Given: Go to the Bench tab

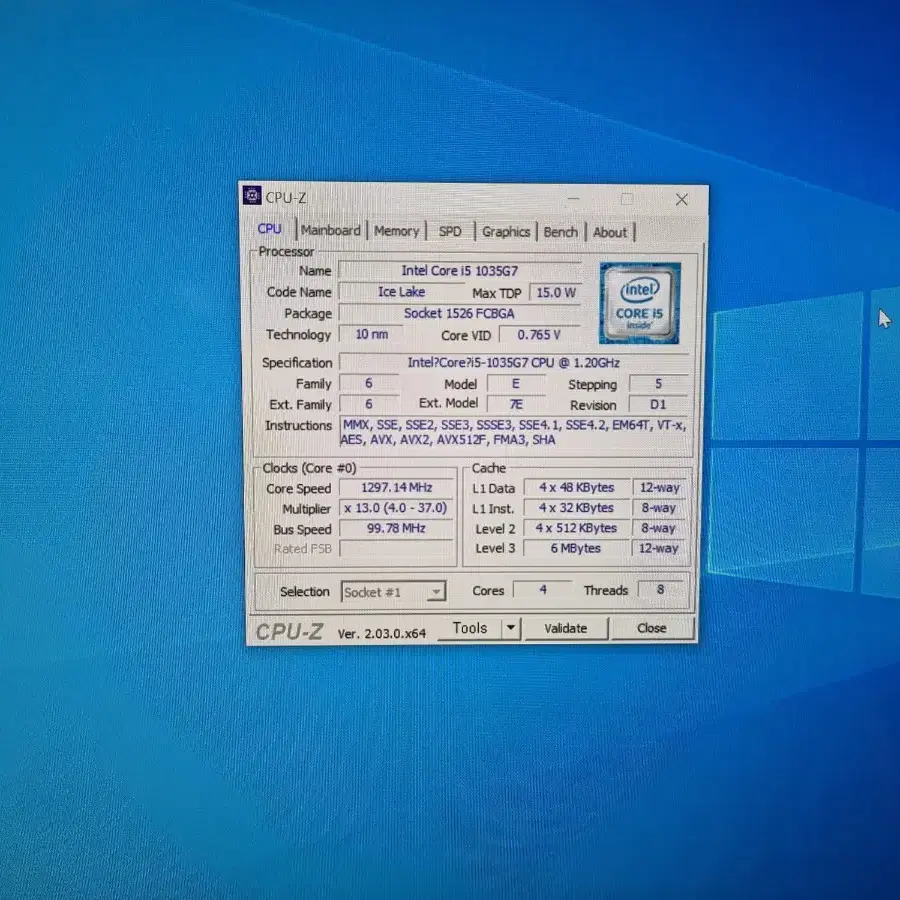Looking at the screenshot, I should (560, 232).
